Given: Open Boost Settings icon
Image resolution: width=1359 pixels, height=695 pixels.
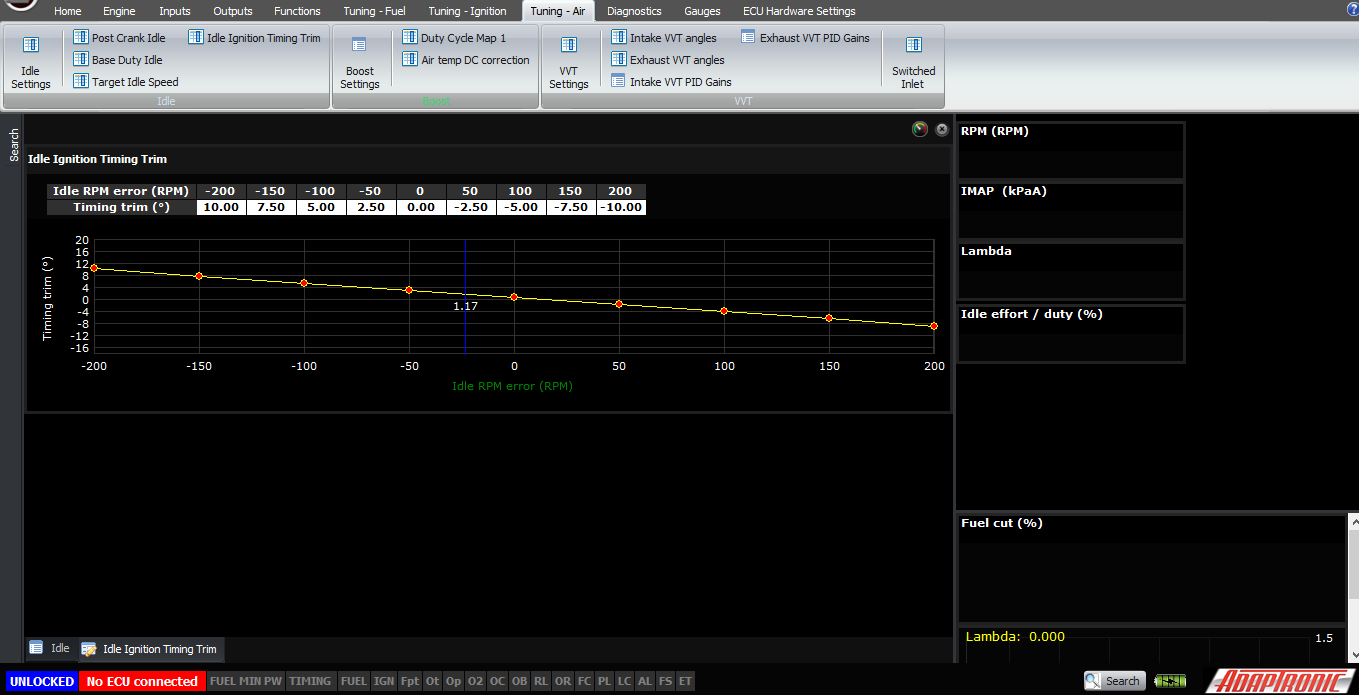Looking at the screenshot, I should [359, 62].
